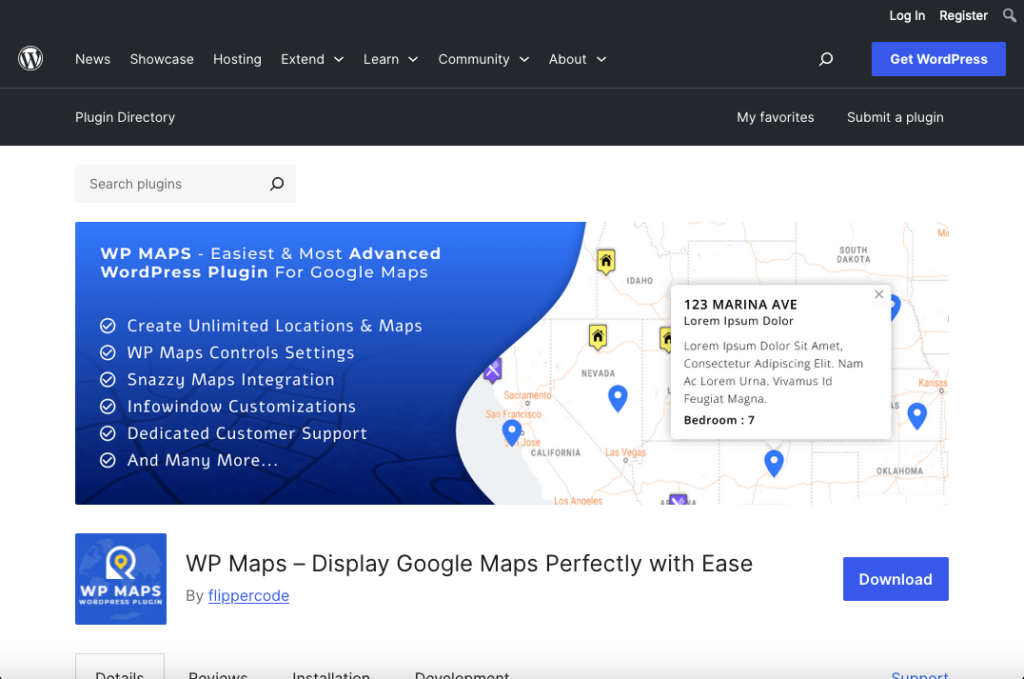Submit search with the plugin search icon
1024x679 pixels.
point(277,184)
